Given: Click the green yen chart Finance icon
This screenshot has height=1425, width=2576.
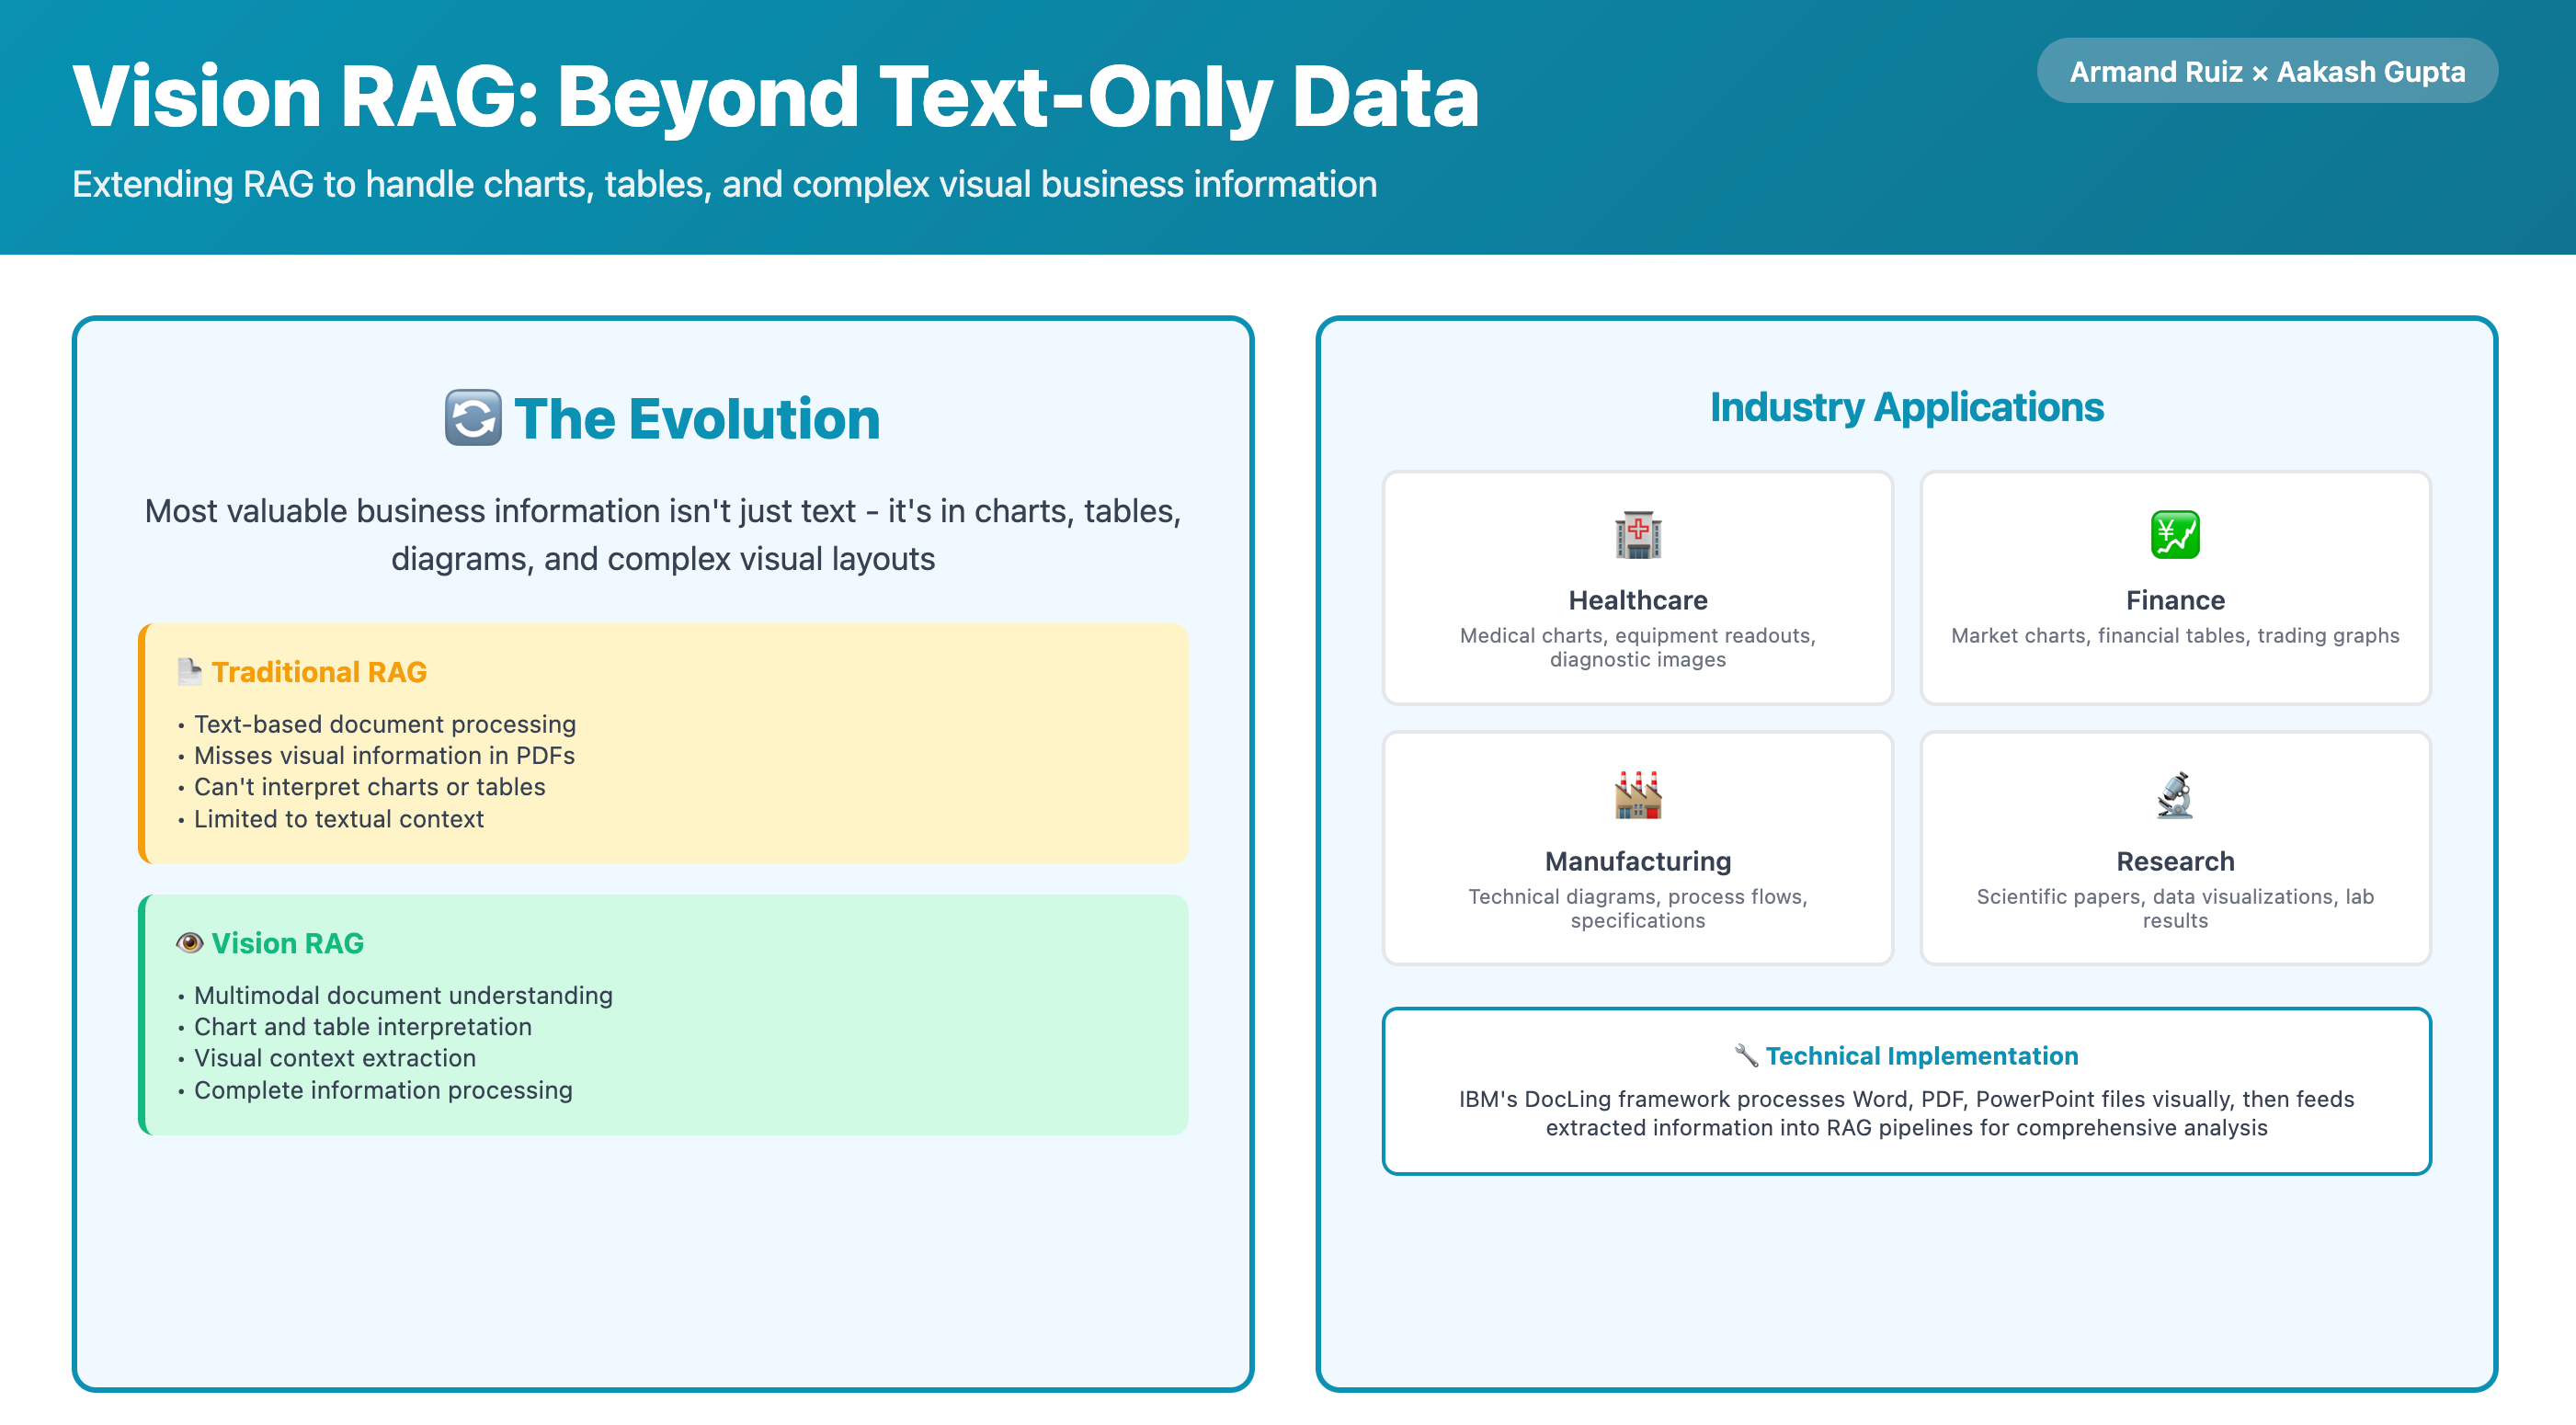Looking at the screenshot, I should [2174, 535].
